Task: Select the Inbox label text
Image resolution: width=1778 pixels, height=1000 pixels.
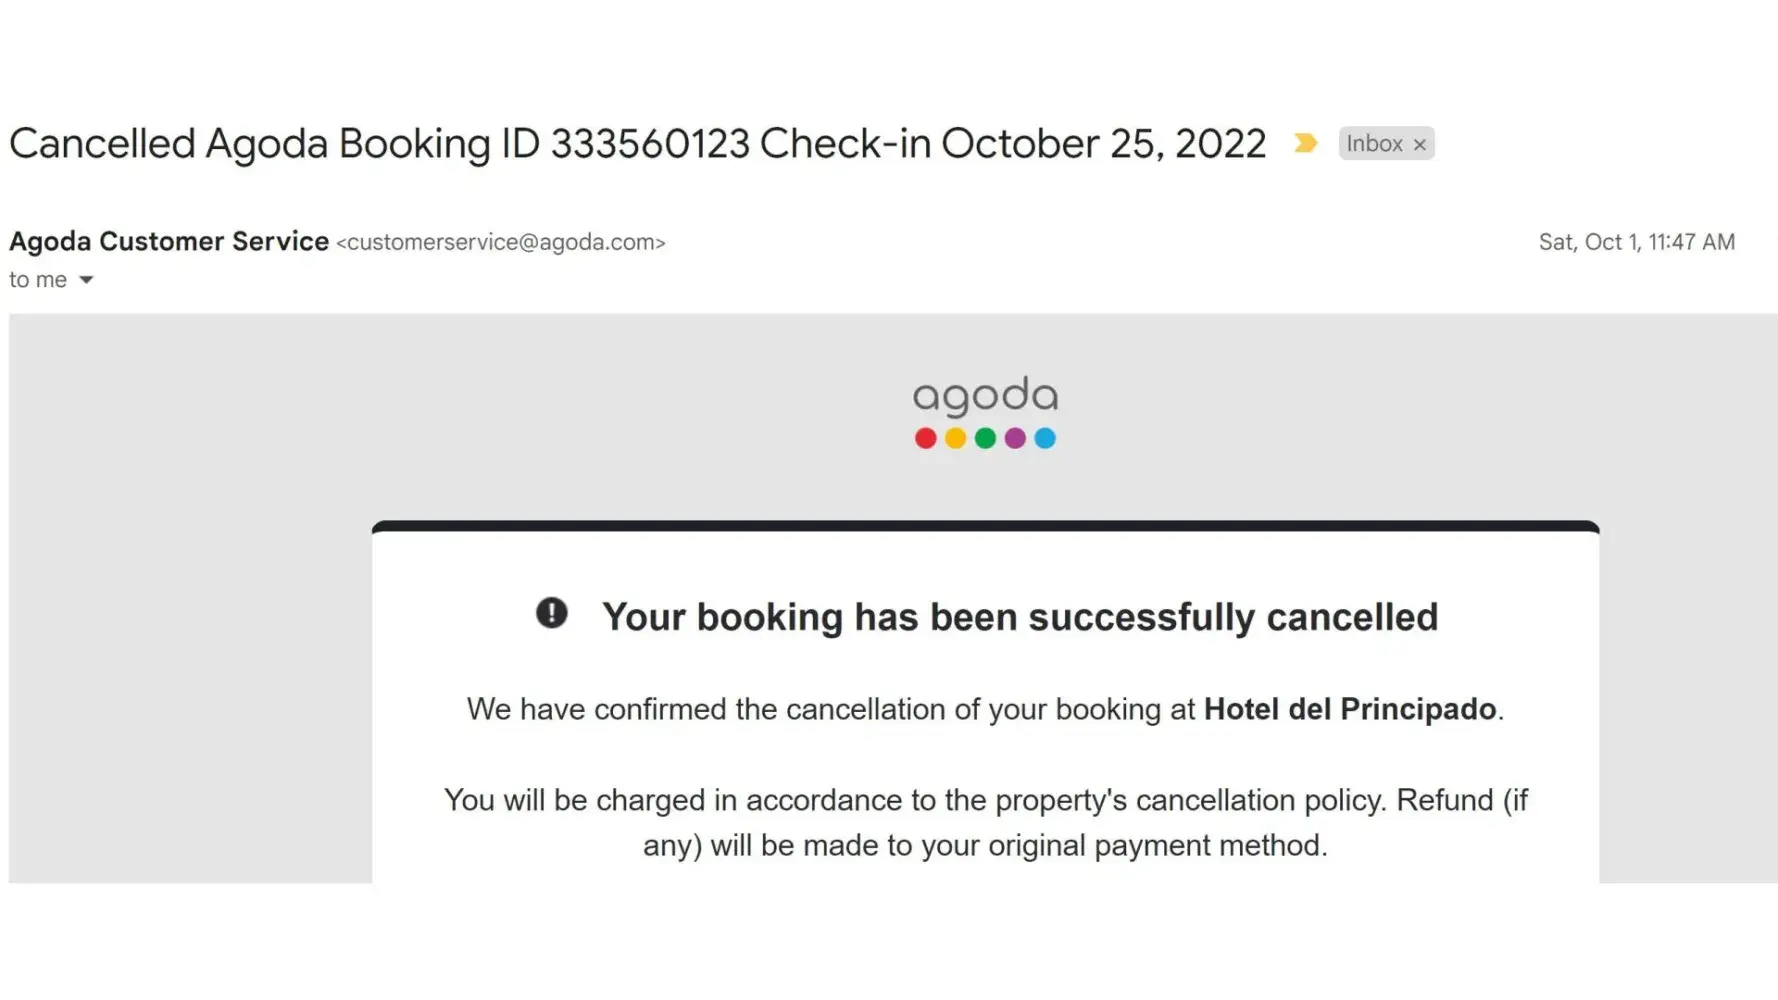Action: tap(1374, 144)
